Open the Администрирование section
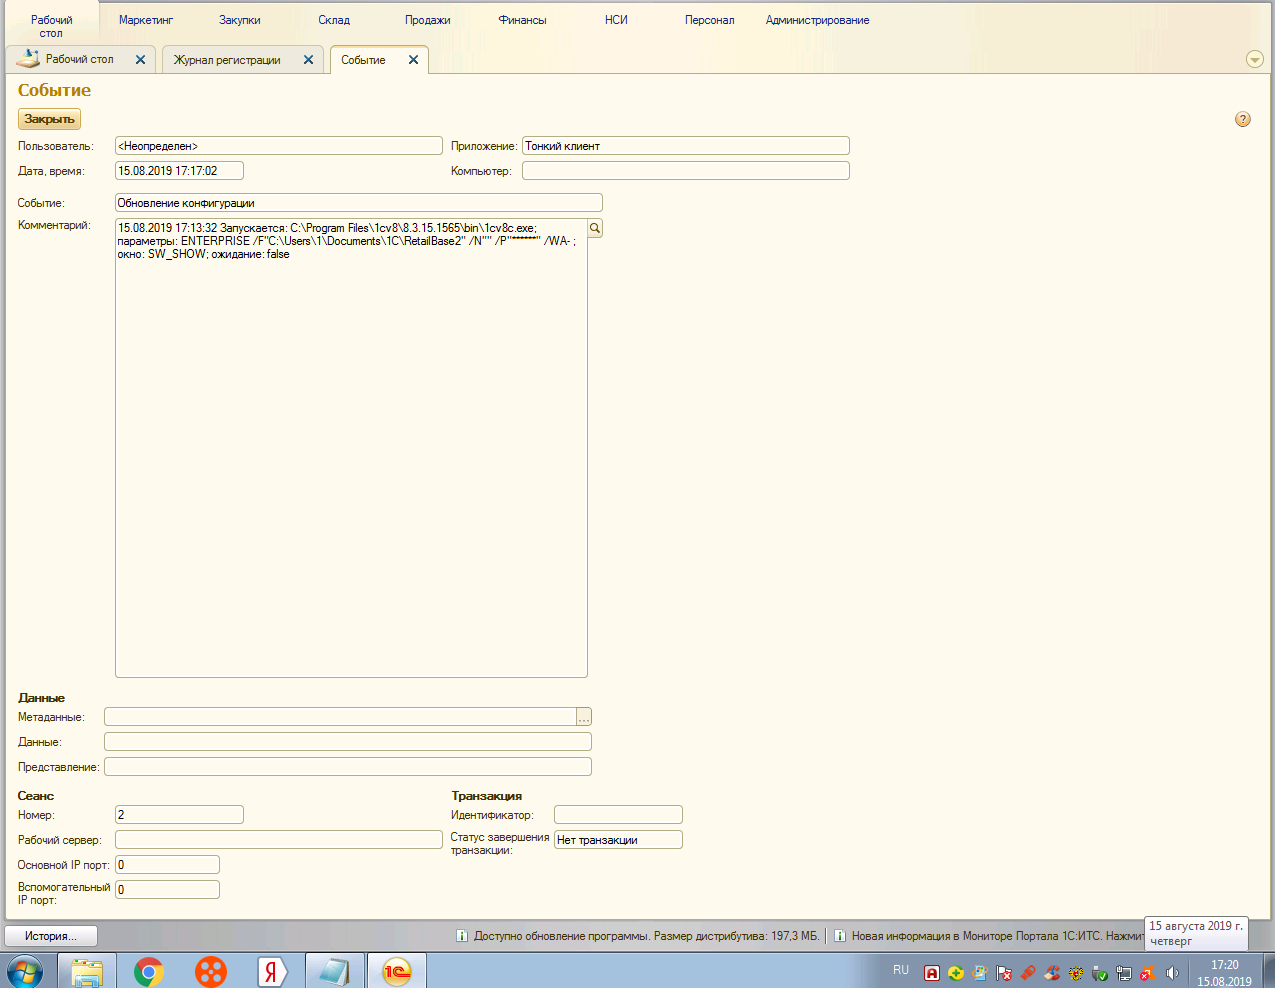 [818, 20]
